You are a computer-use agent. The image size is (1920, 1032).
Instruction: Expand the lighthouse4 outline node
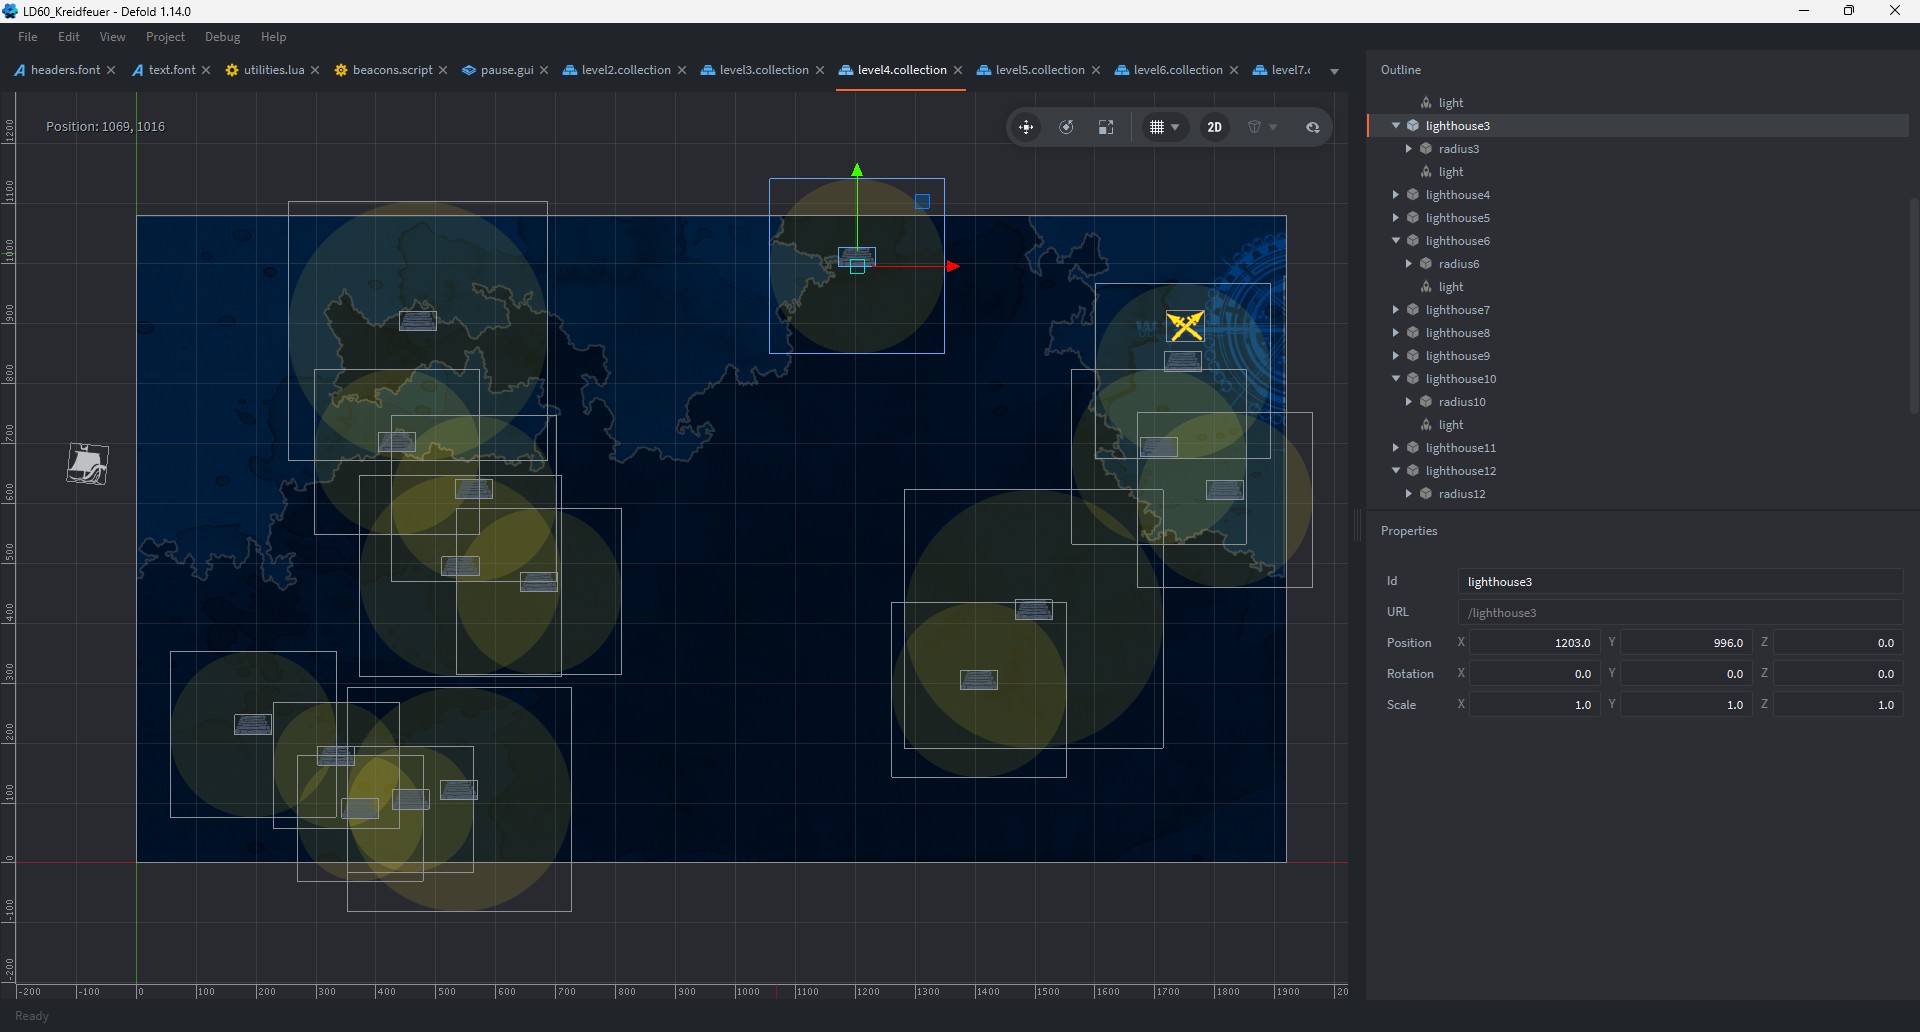tap(1396, 195)
